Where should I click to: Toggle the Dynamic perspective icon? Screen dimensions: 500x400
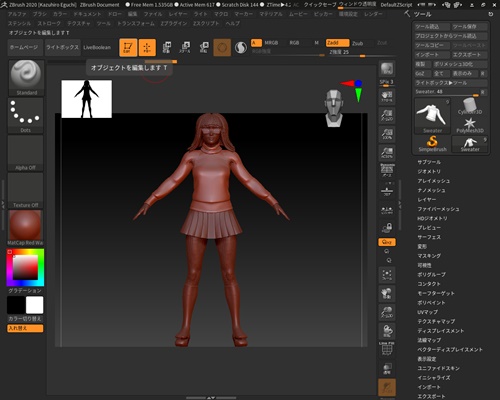click(x=387, y=171)
